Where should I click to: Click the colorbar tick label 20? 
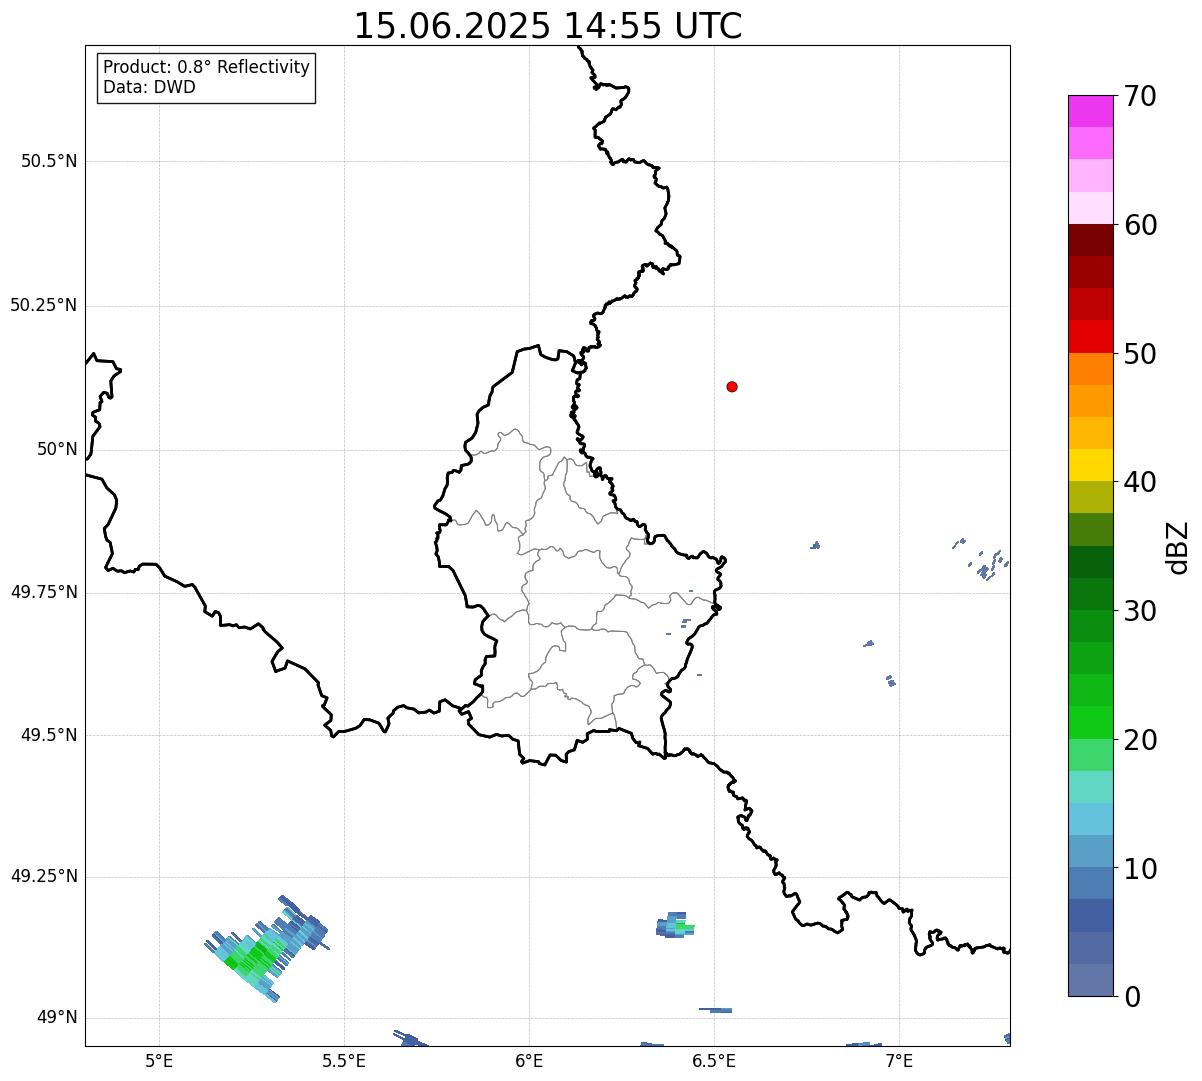coord(1140,740)
